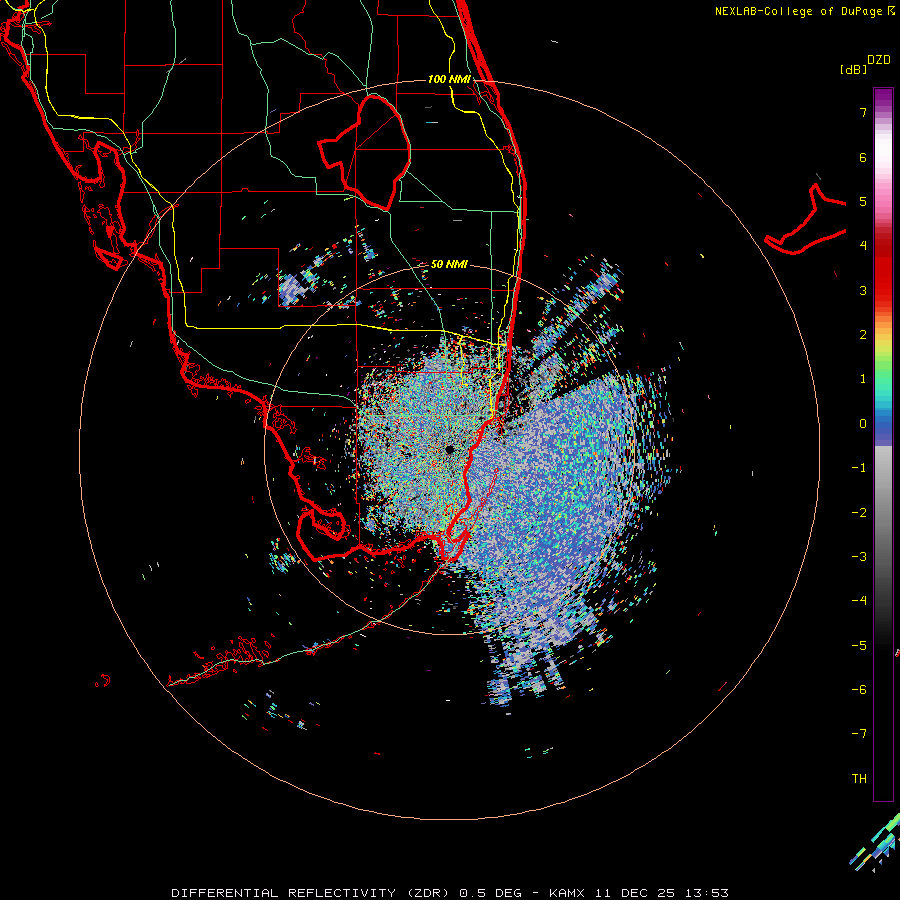Click the 5 value on the color scale
The width and height of the screenshot is (900, 900).
coord(863,201)
